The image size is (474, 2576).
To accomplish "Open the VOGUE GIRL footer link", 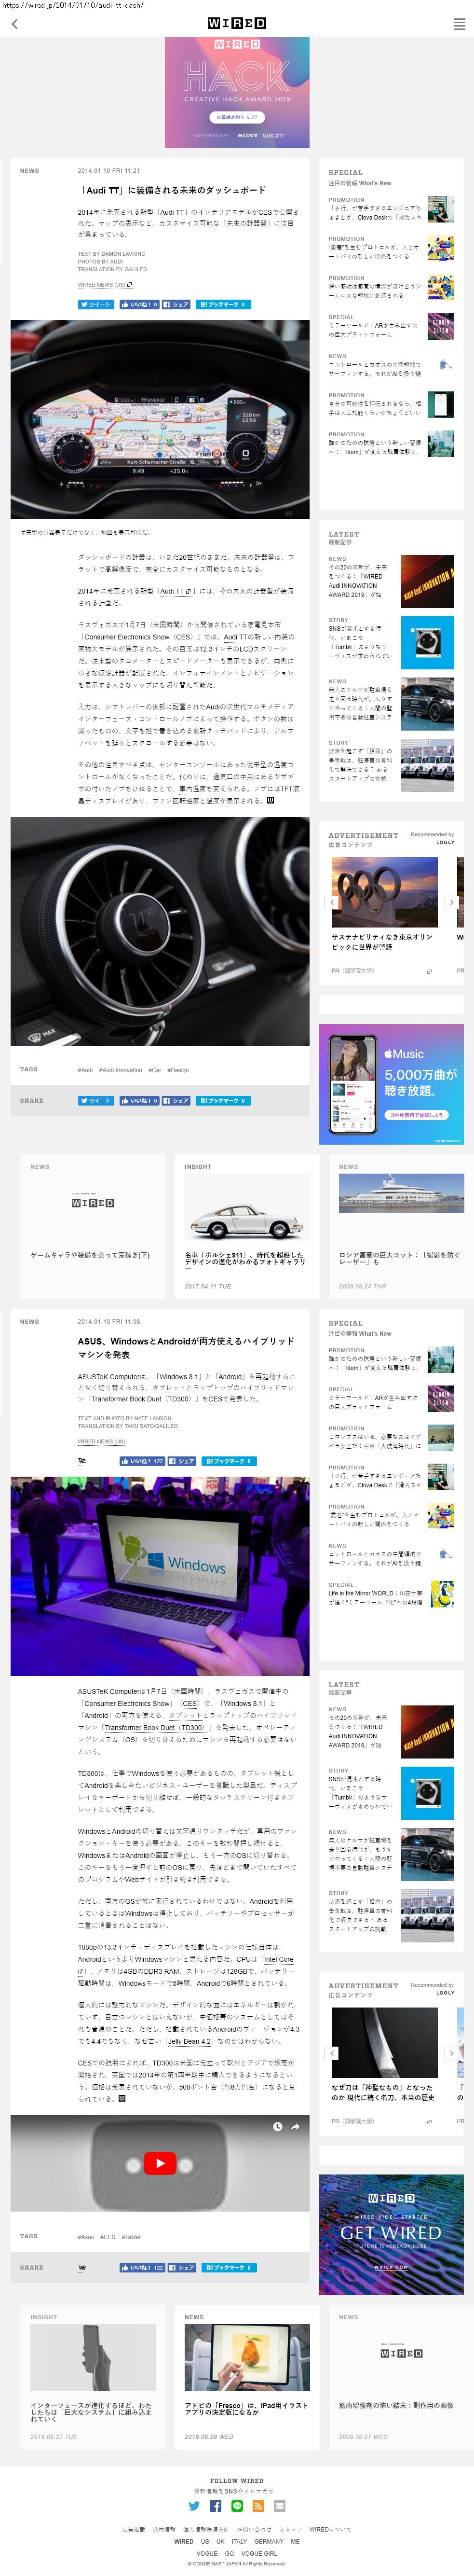I will point(258,2553).
